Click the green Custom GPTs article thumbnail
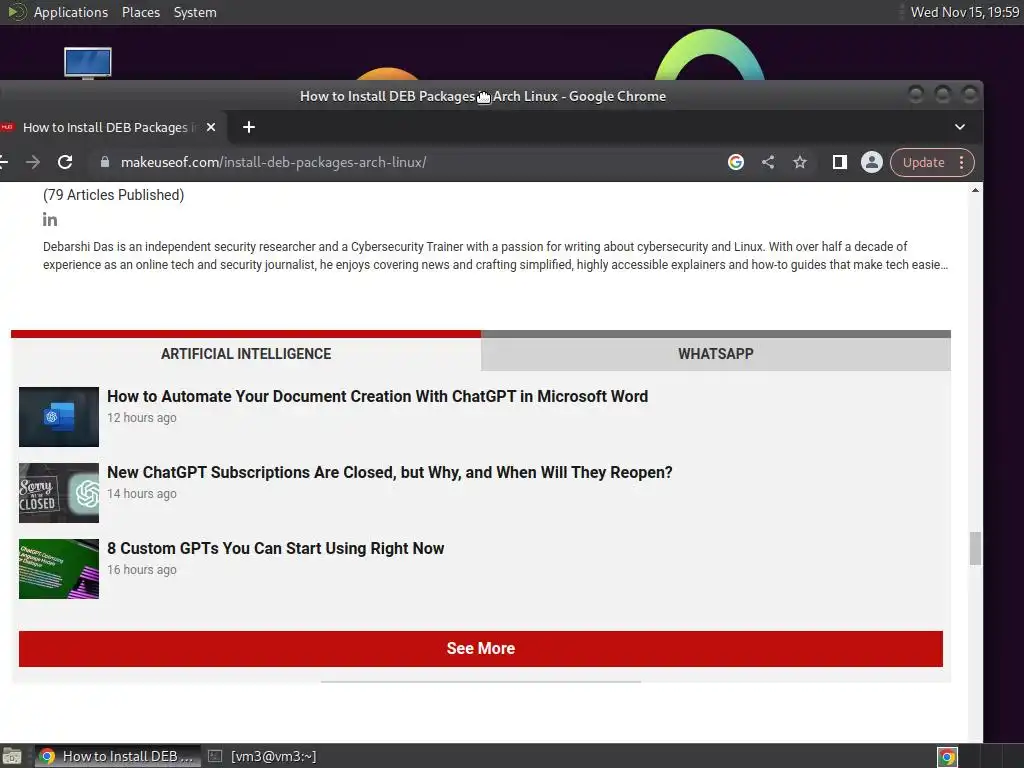Viewport: 1024px width, 768px height. (x=59, y=568)
